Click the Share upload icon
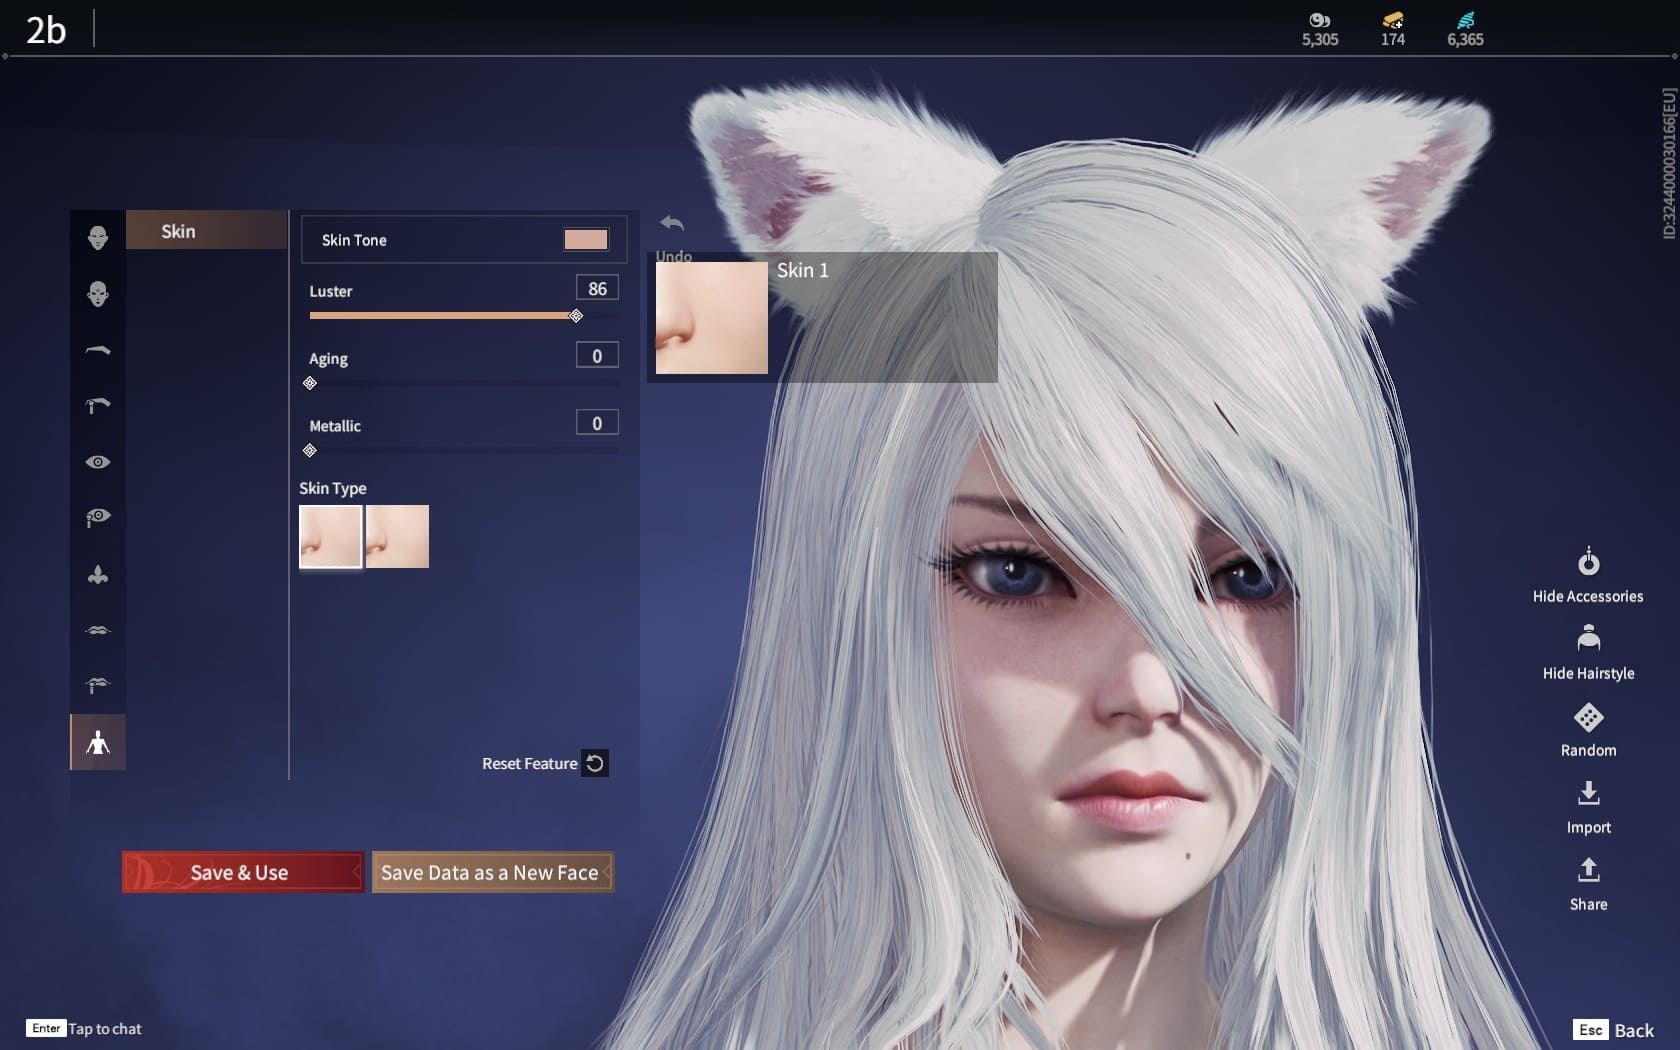The height and width of the screenshot is (1050, 1680). 1588,870
